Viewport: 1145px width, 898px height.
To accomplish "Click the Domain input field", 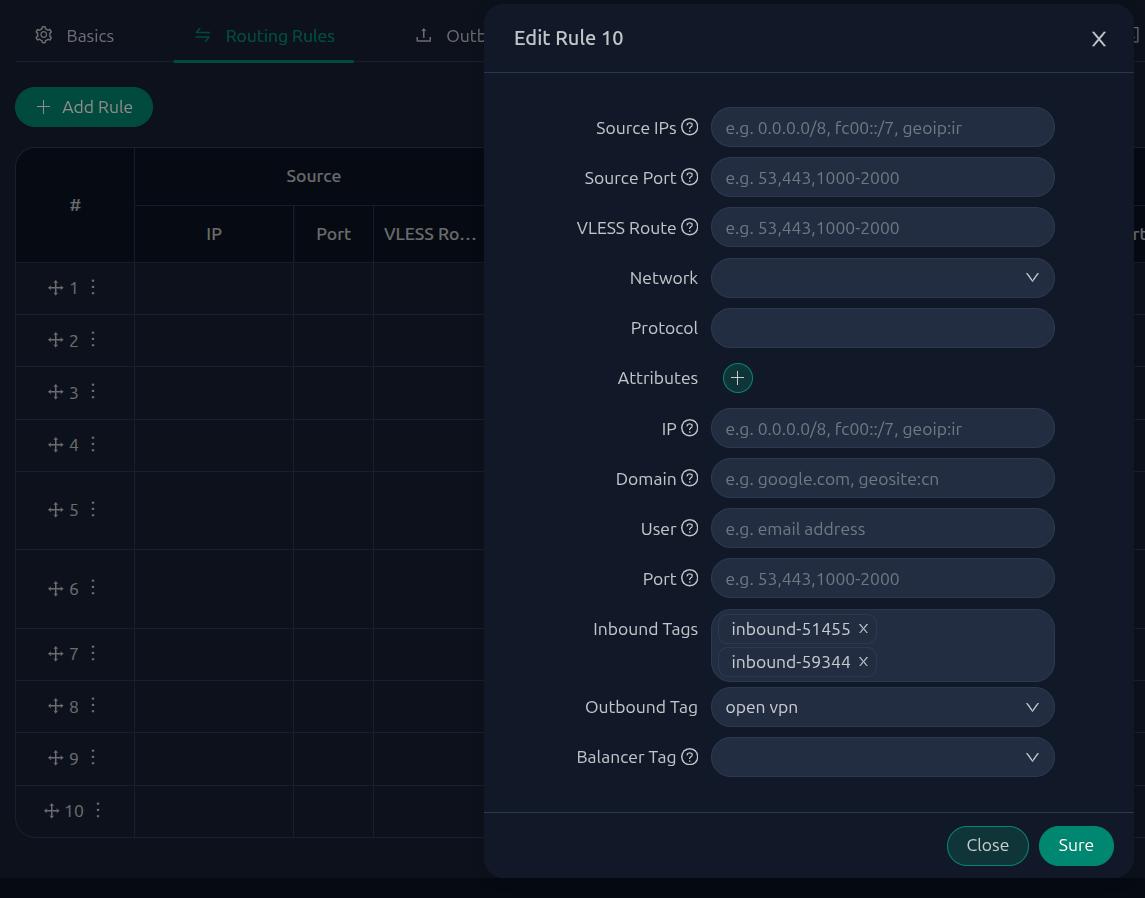I will click(882, 478).
